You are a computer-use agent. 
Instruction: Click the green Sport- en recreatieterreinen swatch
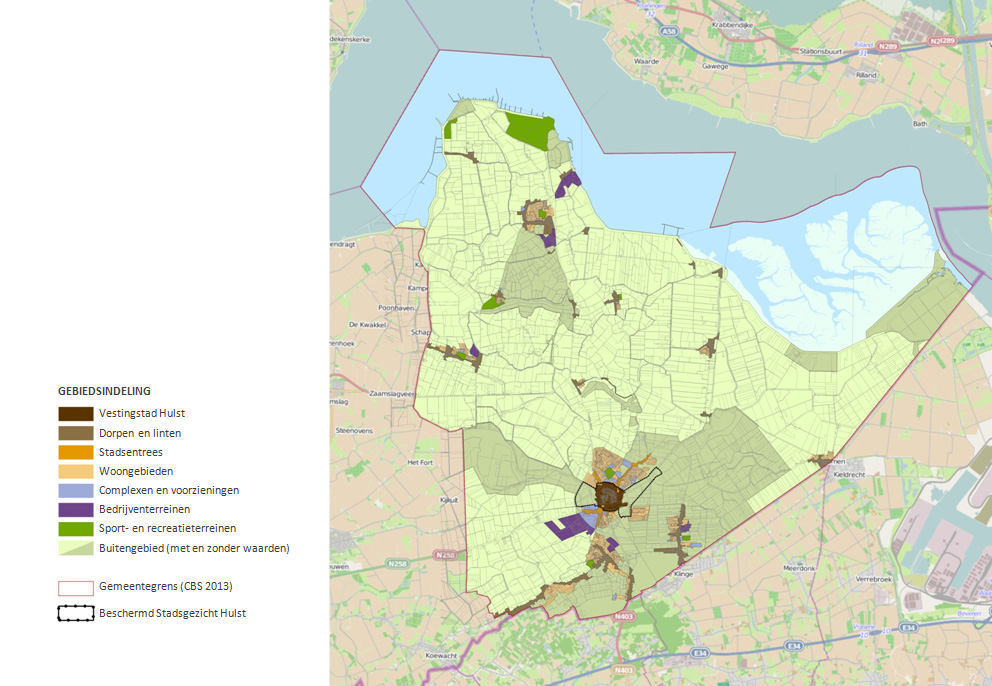pos(76,528)
